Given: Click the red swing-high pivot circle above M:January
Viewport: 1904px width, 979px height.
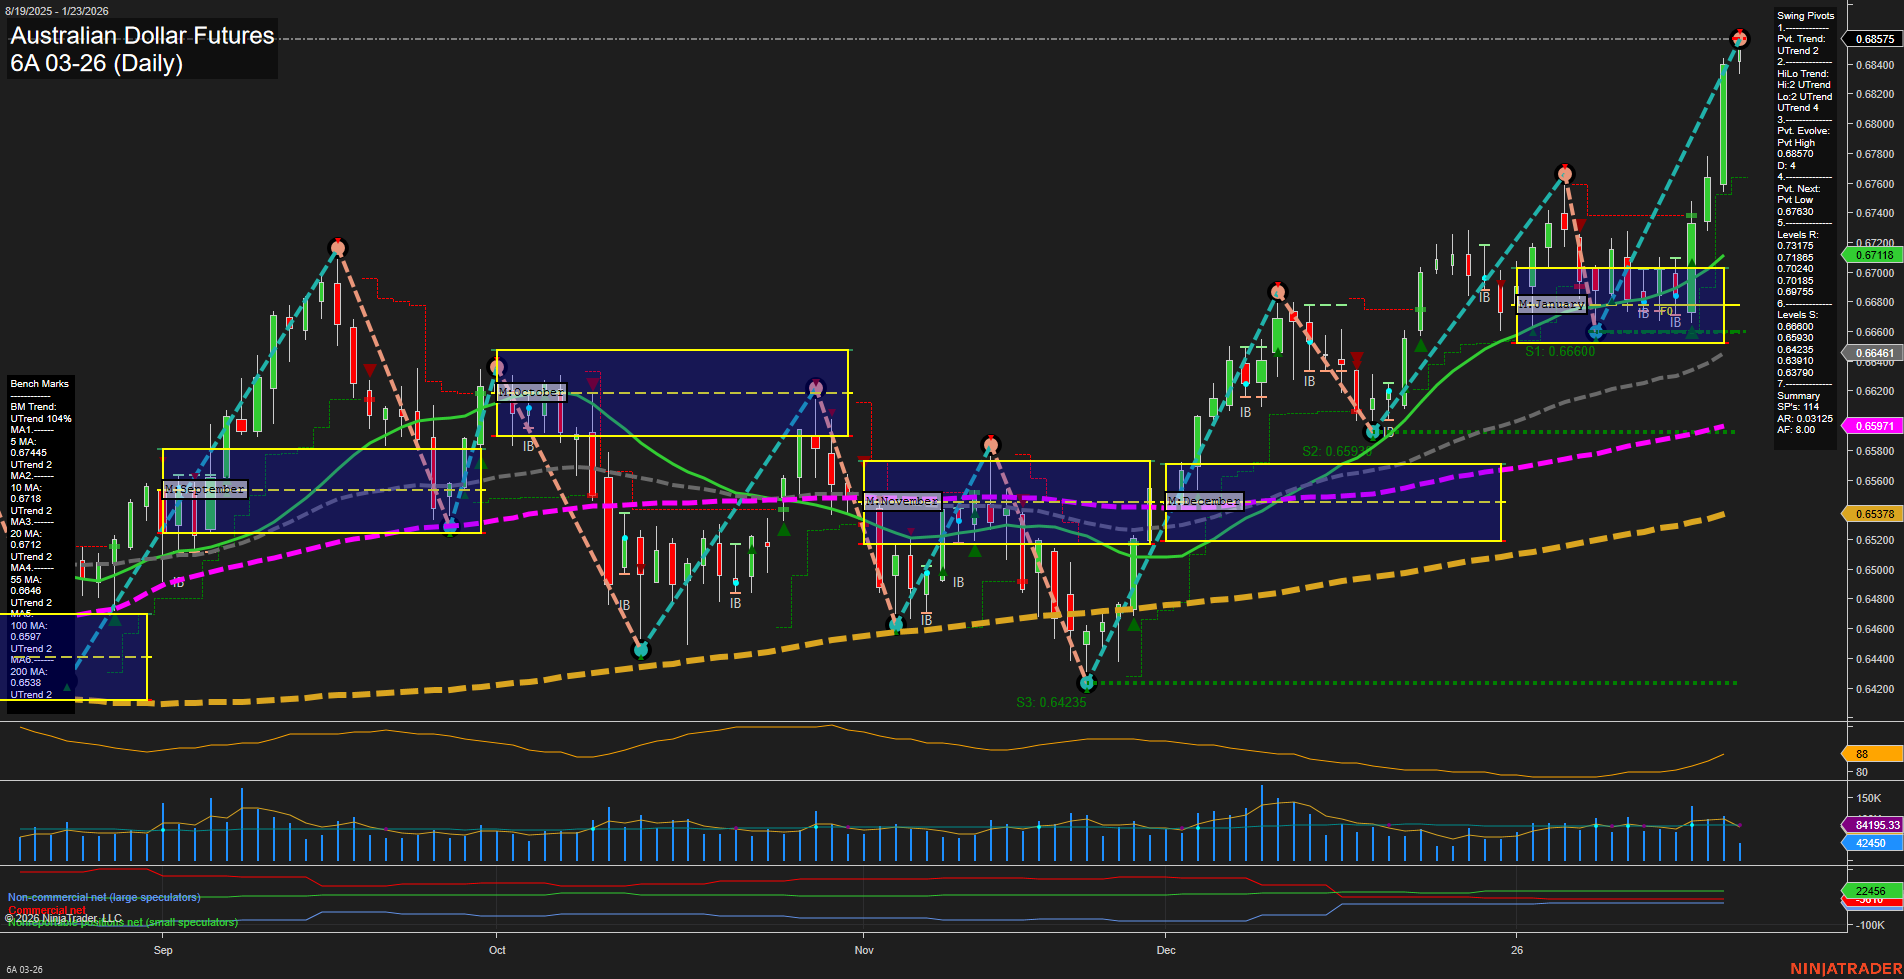Looking at the screenshot, I should [x=1563, y=174].
